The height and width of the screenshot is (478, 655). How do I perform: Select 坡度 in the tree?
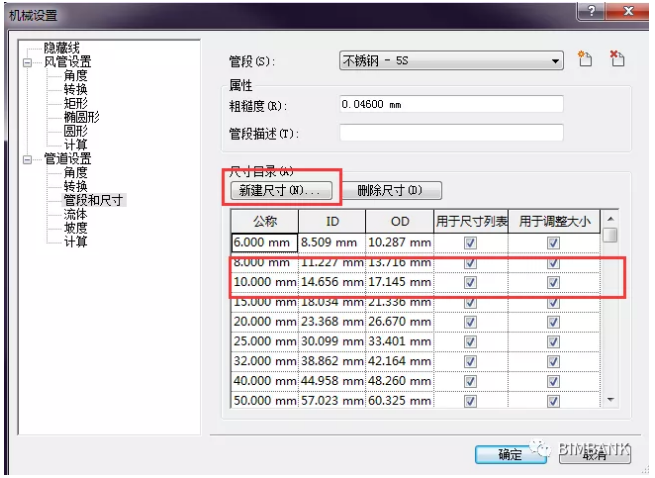click(76, 228)
